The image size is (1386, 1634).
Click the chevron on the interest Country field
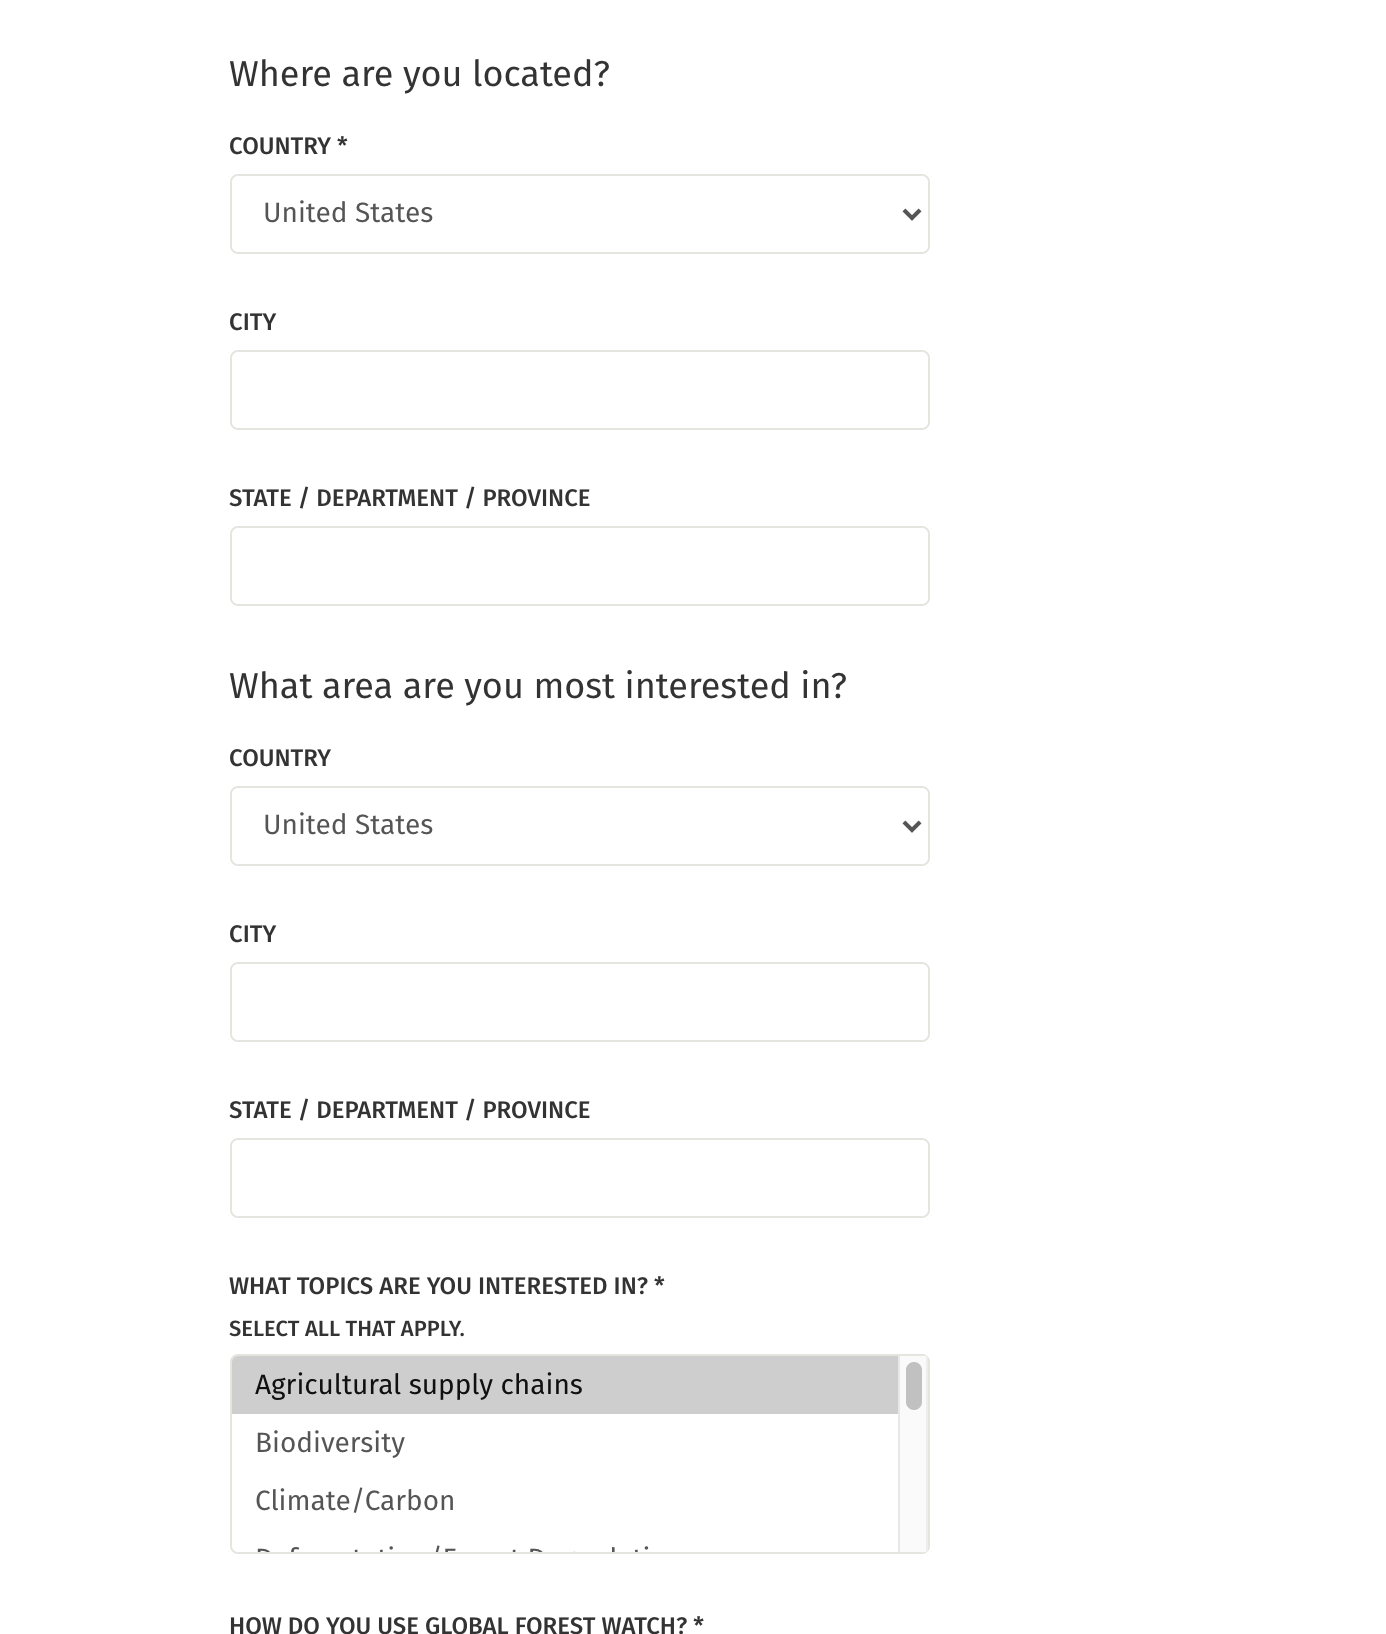[908, 825]
